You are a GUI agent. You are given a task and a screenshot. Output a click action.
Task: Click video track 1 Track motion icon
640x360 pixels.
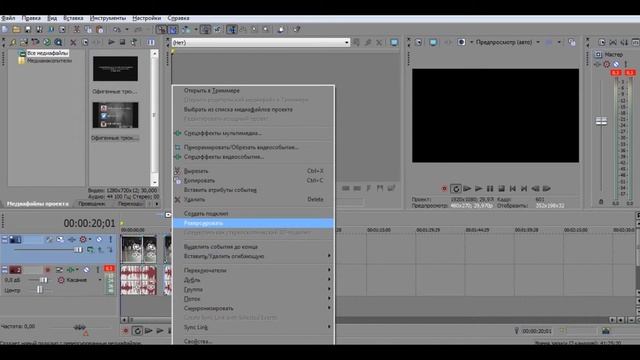(60, 239)
